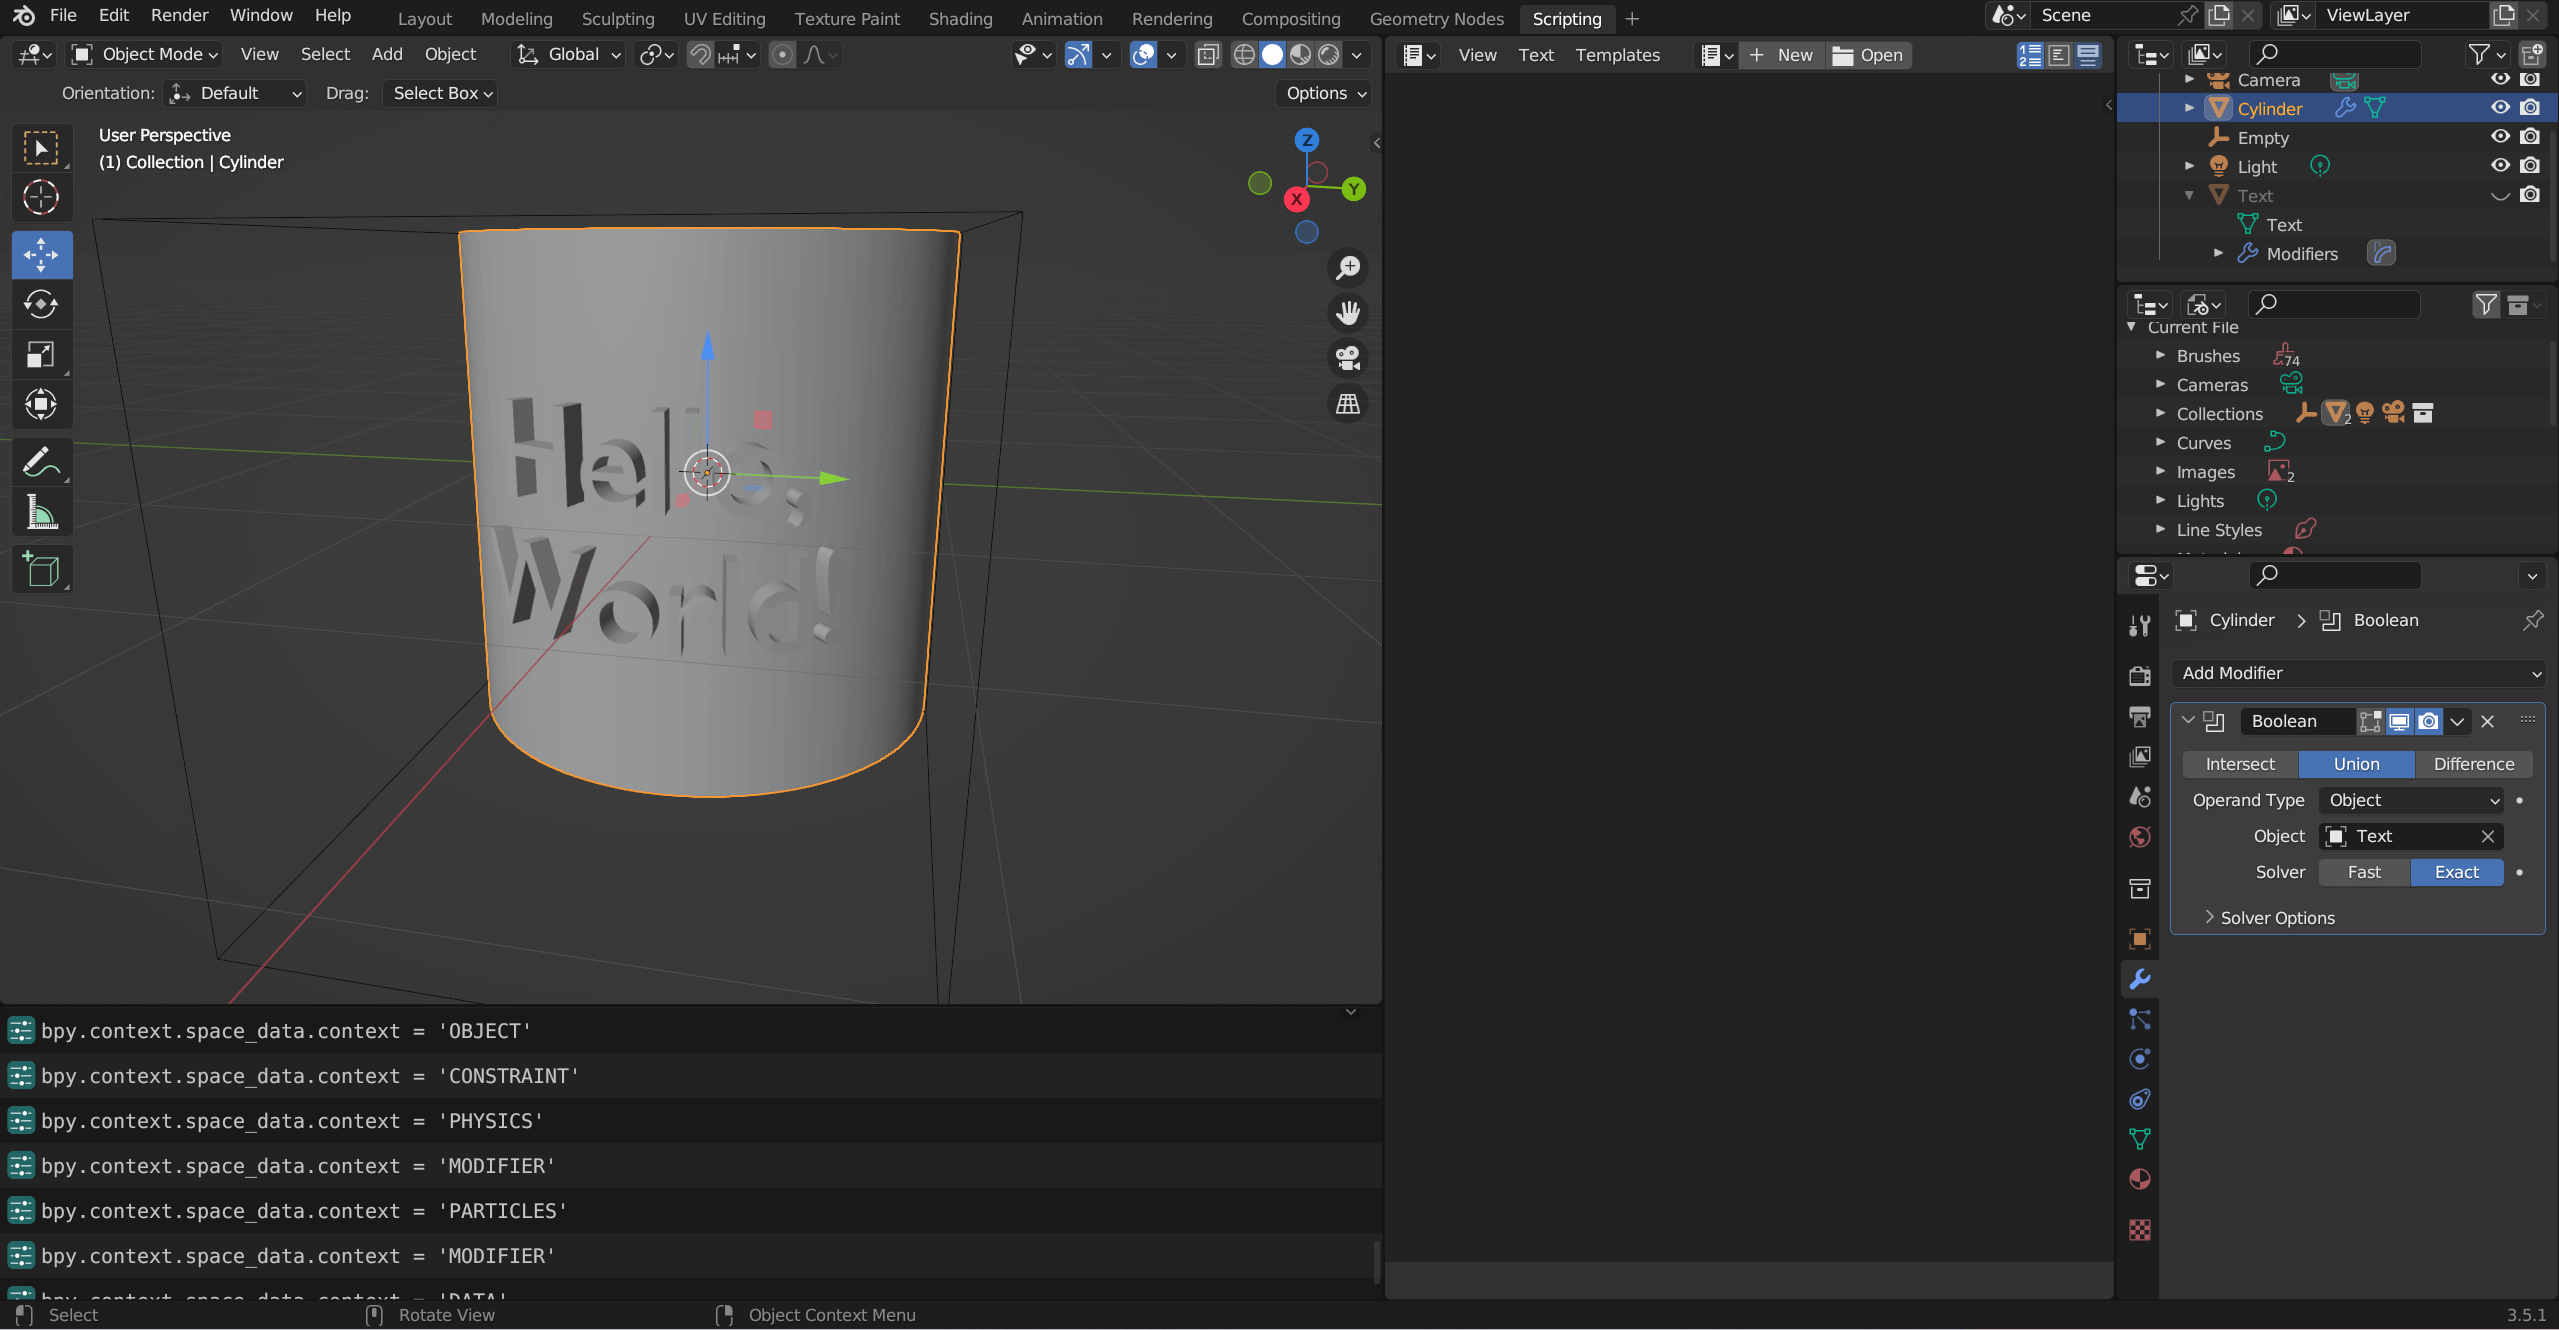Open the viewport Options dropdown
2559x1330 pixels.
point(1324,93)
